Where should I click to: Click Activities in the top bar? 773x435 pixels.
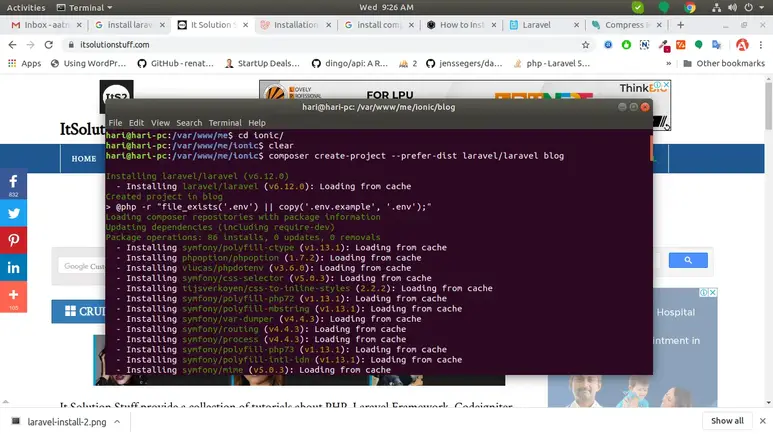[x=26, y=7]
